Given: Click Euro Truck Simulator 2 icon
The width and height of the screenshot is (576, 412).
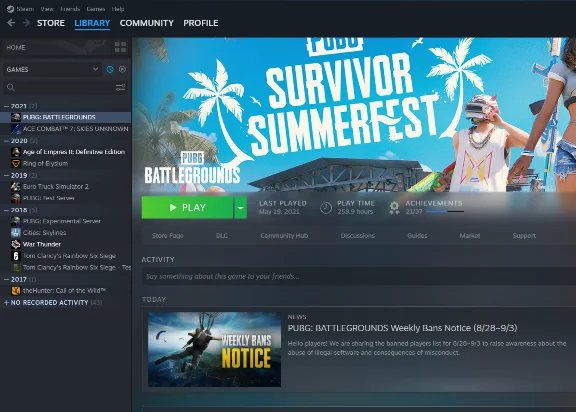Looking at the screenshot, I should (x=16, y=186).
